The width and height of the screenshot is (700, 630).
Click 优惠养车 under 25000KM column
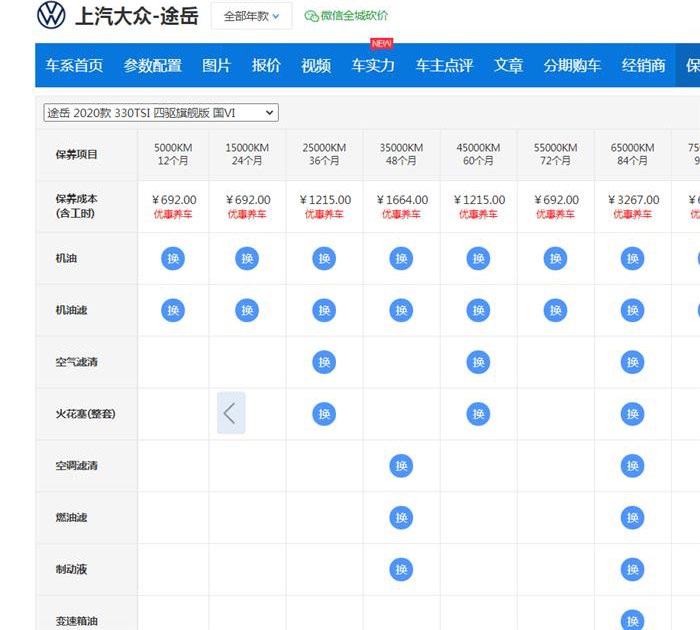pos(324,214)
